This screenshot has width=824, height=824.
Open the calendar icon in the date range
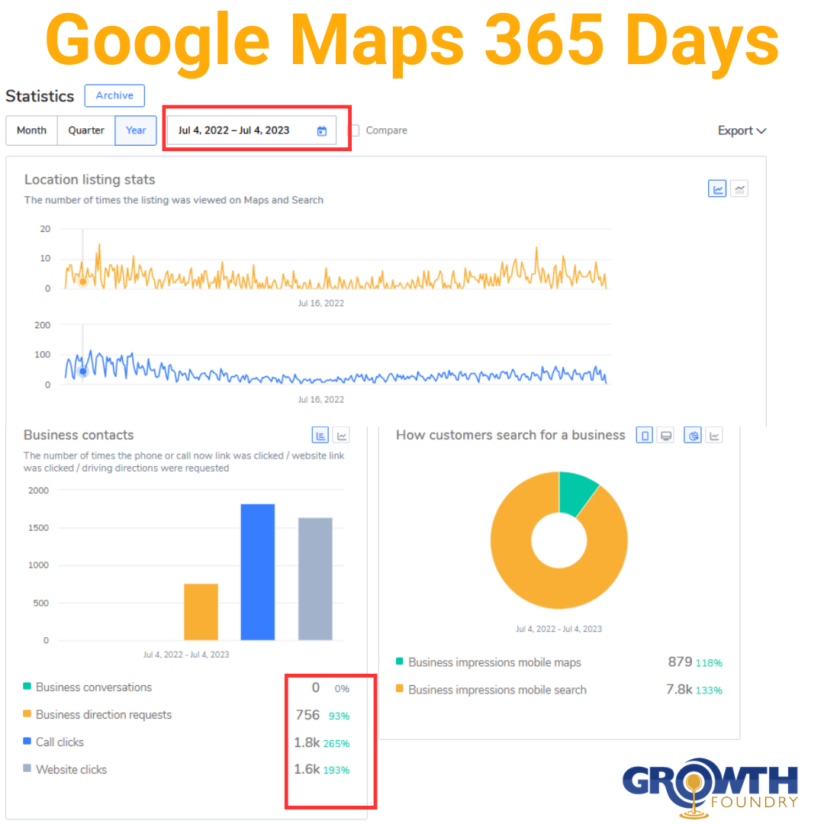[x=321, y=130]
